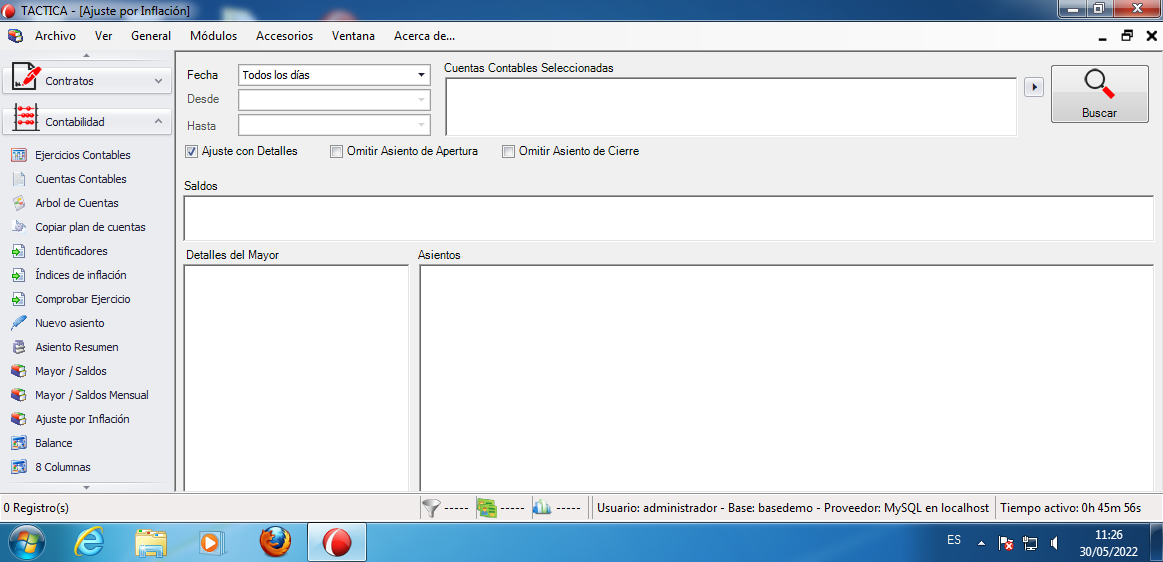This screenshot has width=1163, height=562.
Task: Click the Índices de inflación icon
Action: pos(19,275)
